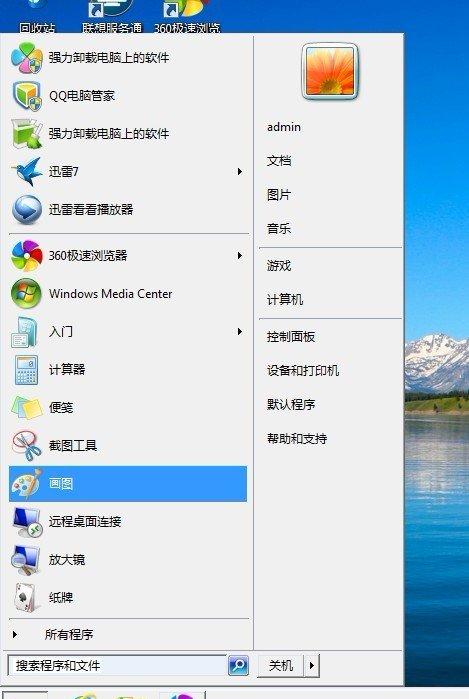Launch 远程桌面连接 icon

[27, 522]
